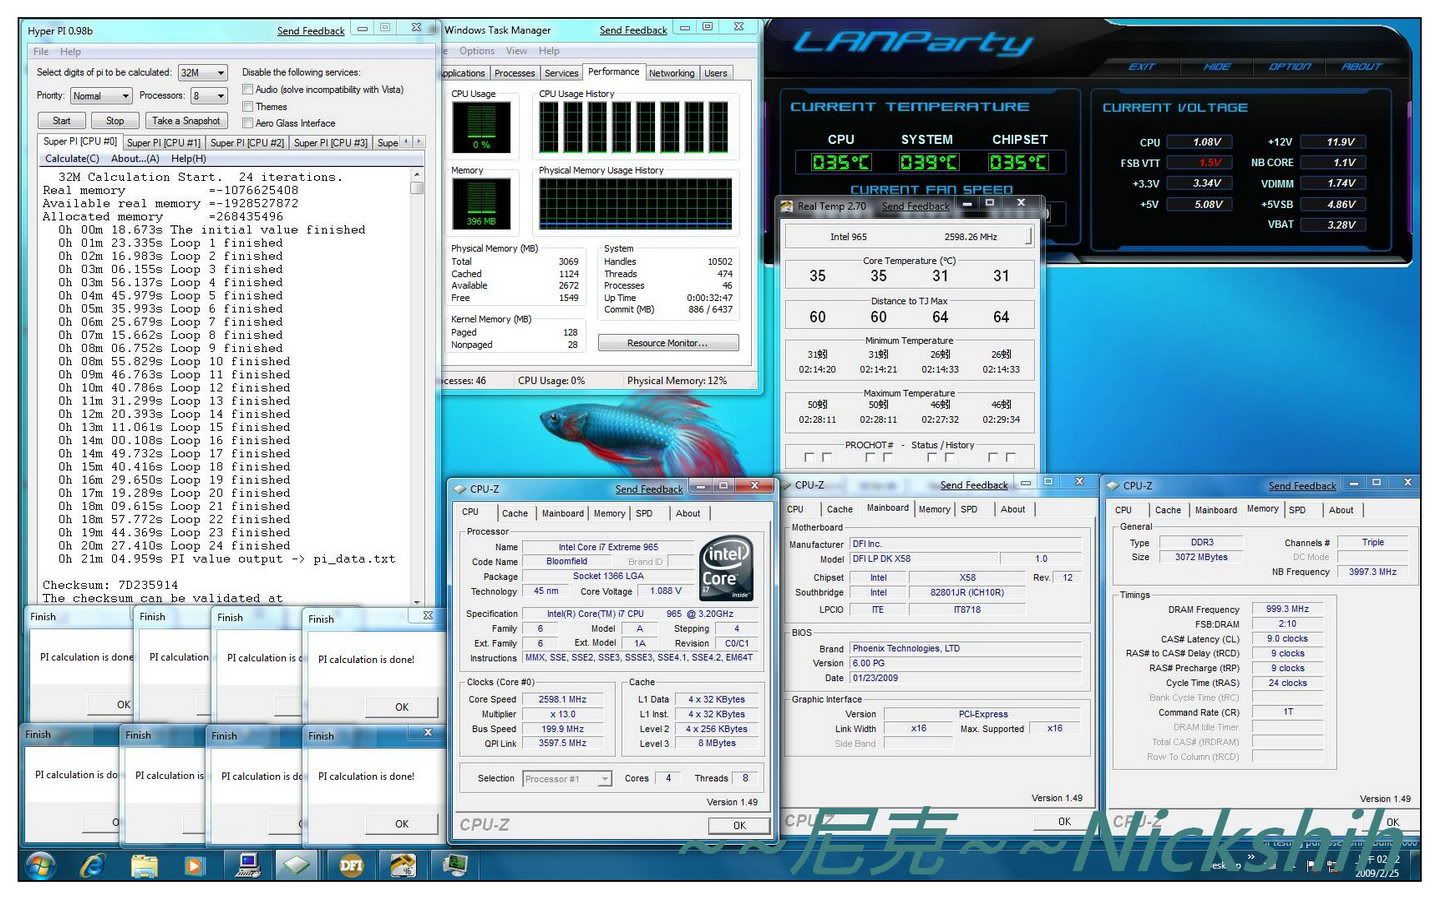Open Resource Monitor from Task Manager
Viewport: 1440px width, 900px height.
click(x=668, y=343)
